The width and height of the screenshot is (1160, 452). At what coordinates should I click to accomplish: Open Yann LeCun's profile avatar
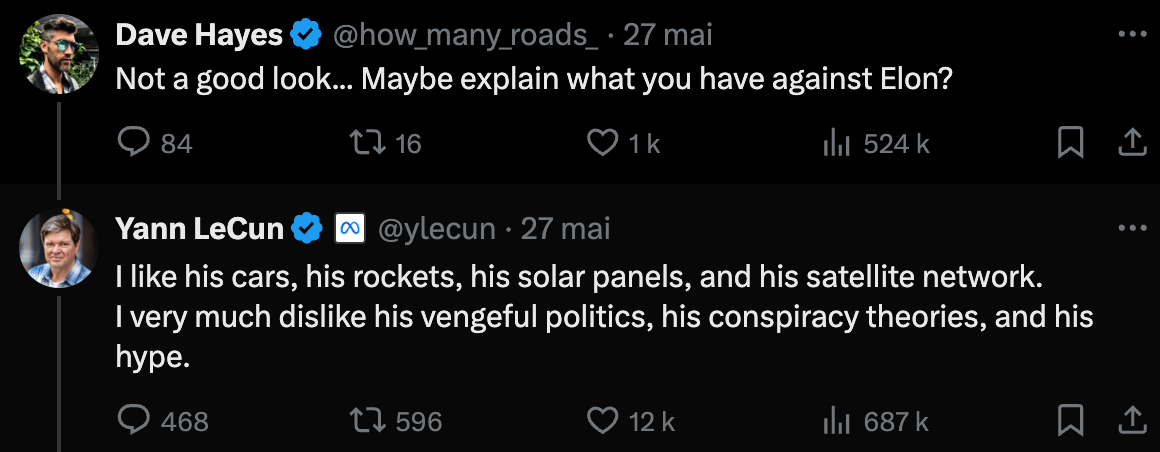58,248
